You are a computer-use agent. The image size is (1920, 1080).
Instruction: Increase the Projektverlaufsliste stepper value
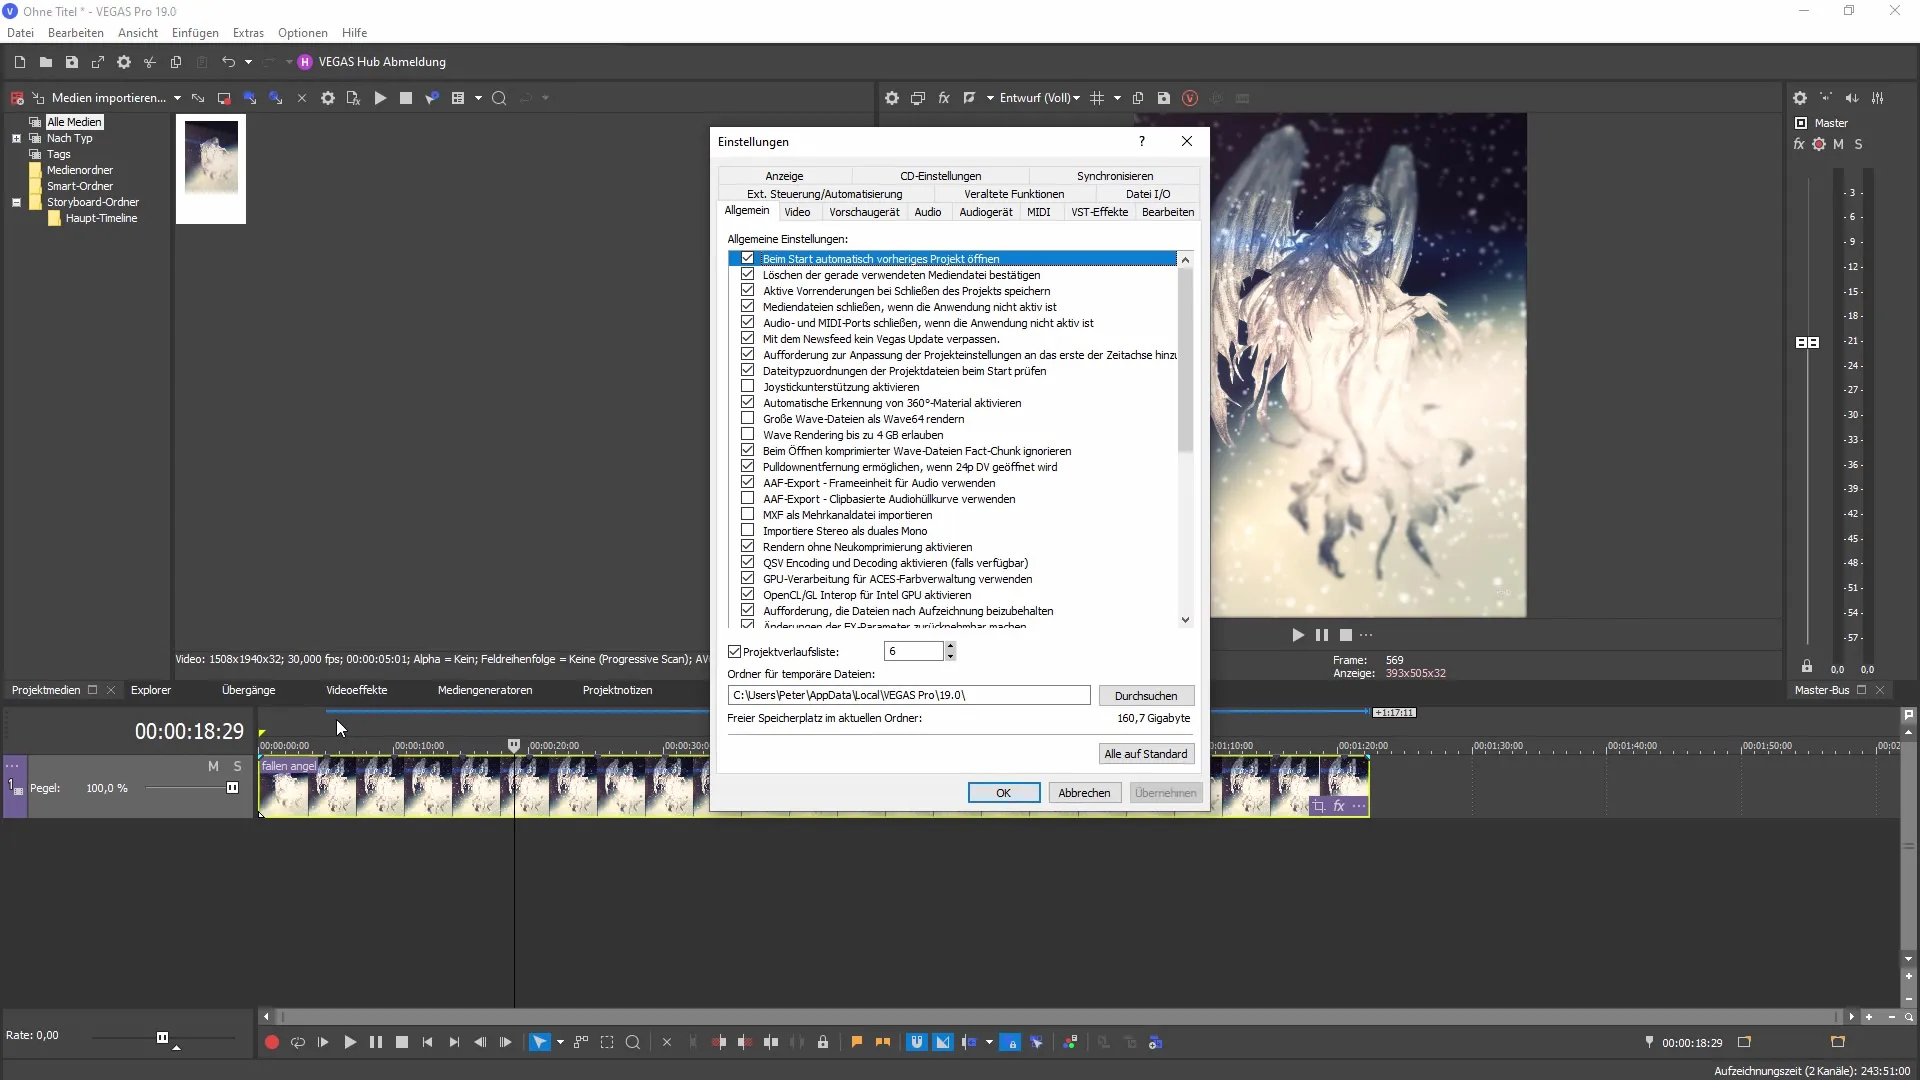[x=950, y=647]
